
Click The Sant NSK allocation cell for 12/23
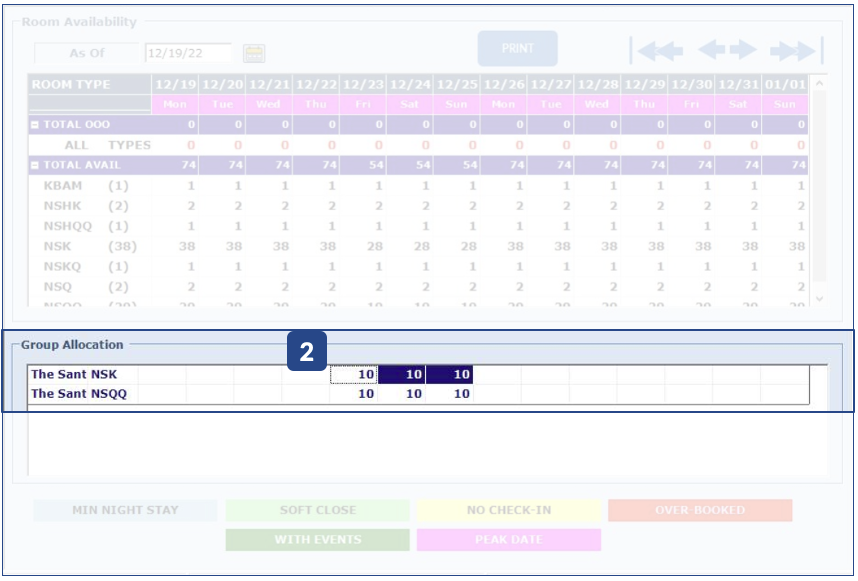tap(354, 375)
